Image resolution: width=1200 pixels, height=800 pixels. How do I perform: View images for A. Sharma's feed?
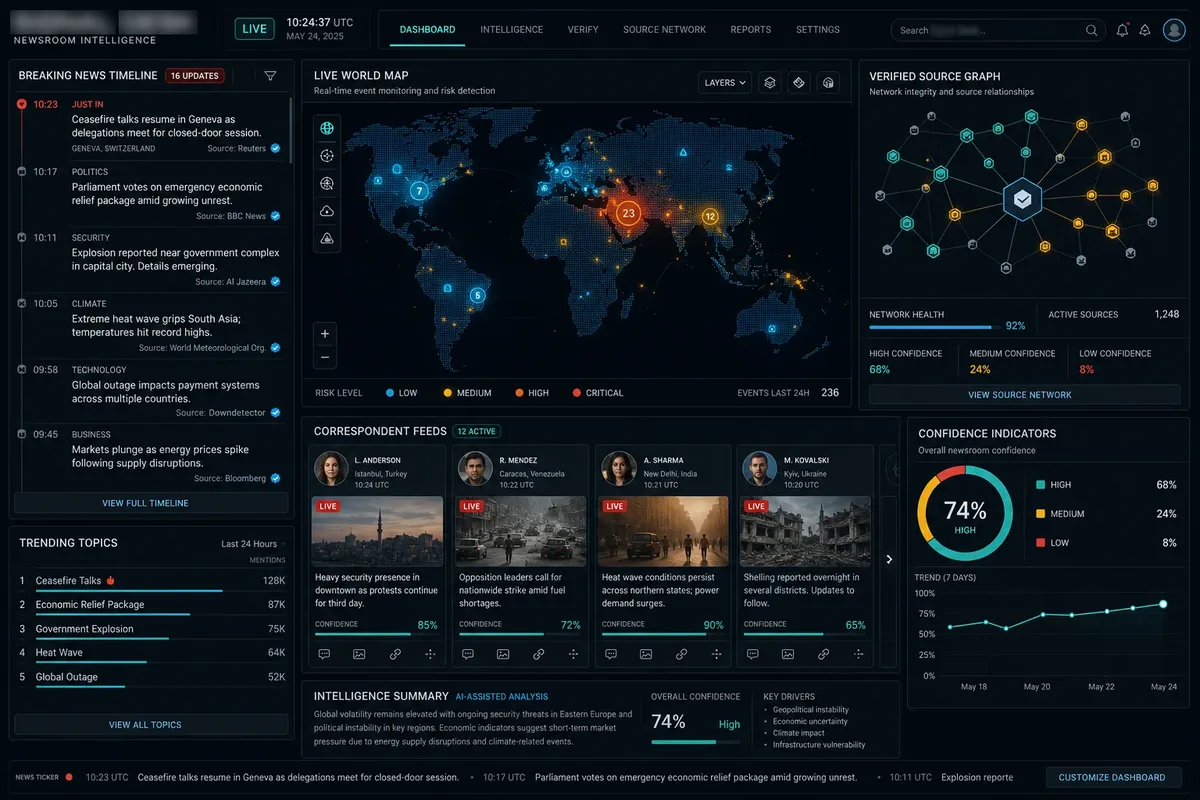pyautogui.click(x=646, y=654)
